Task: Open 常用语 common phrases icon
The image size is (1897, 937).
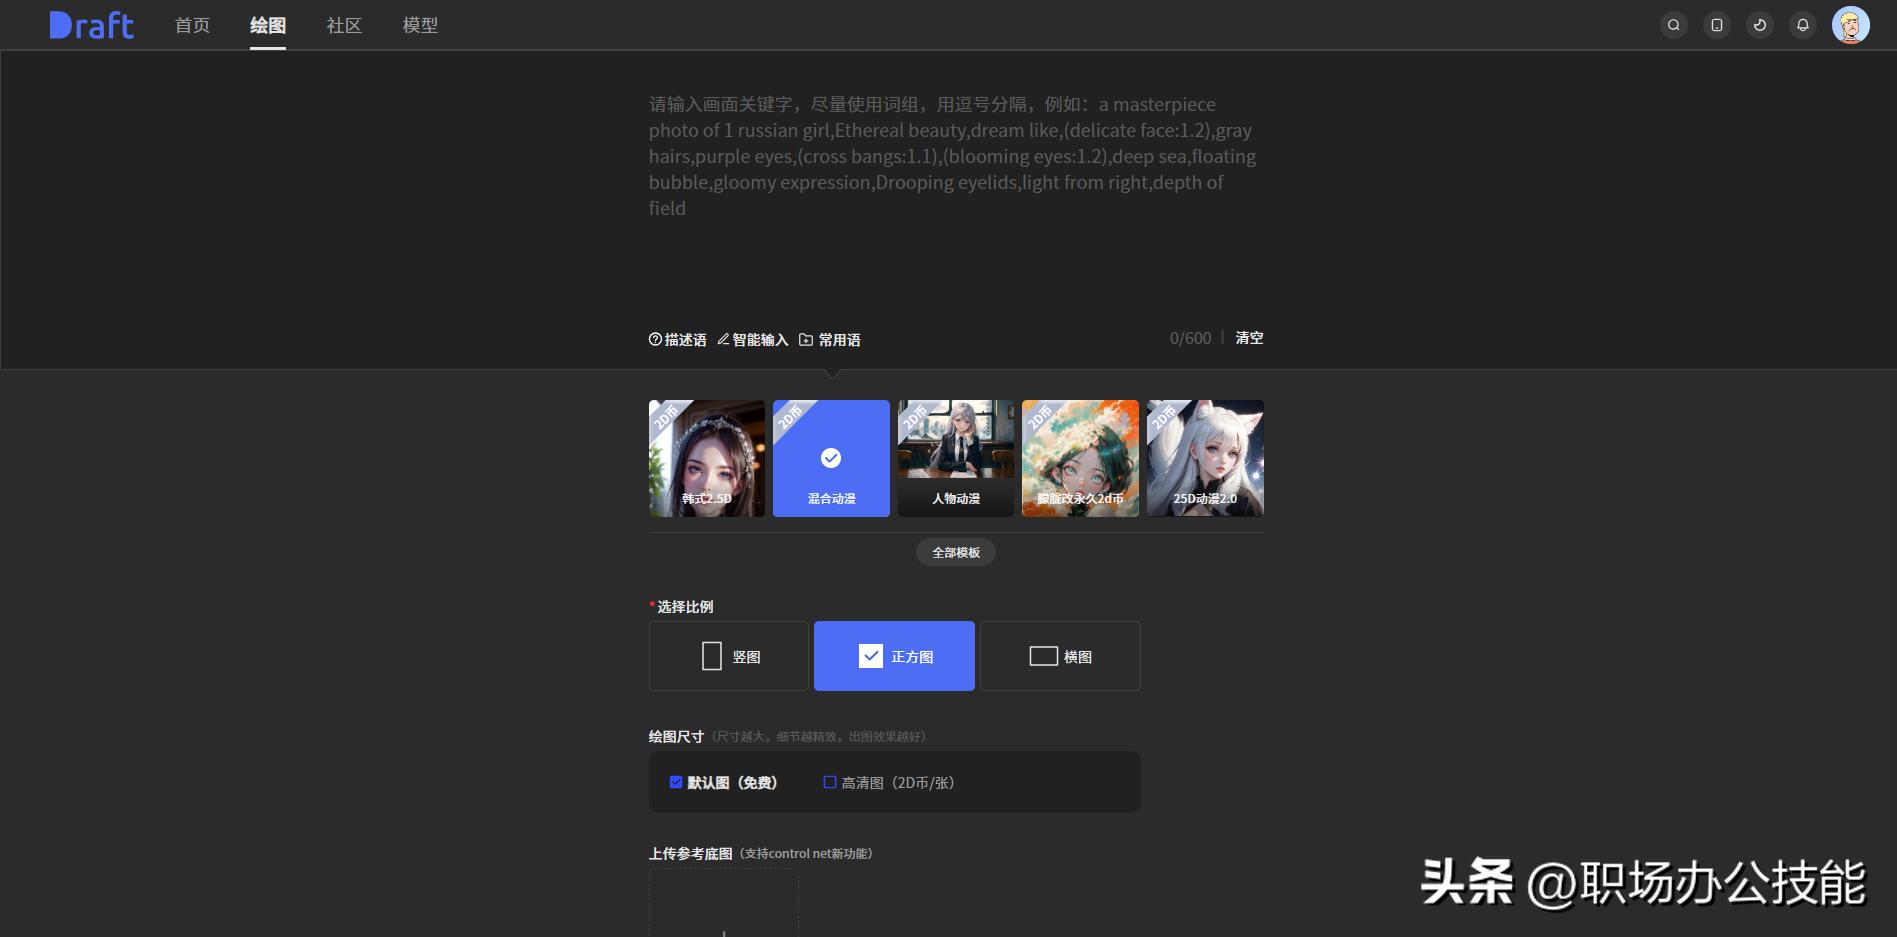Action: pyautogui.click(x=806, y=339)
